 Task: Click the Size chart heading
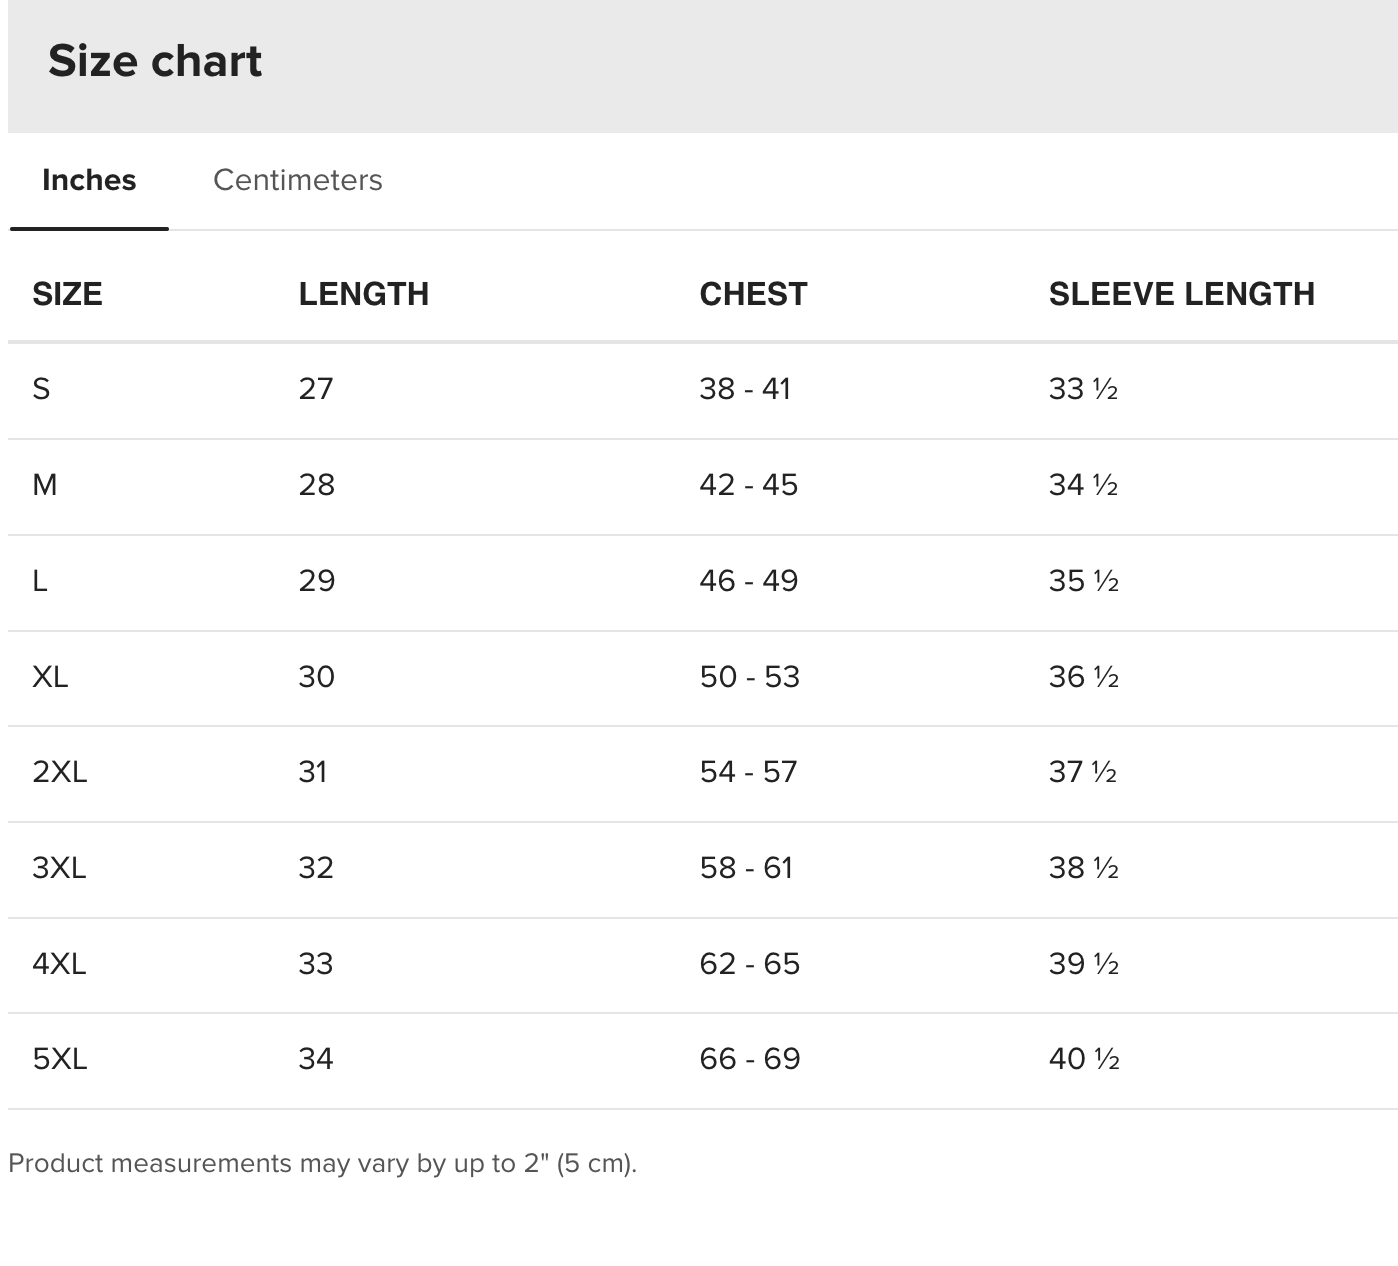point(155,61)
